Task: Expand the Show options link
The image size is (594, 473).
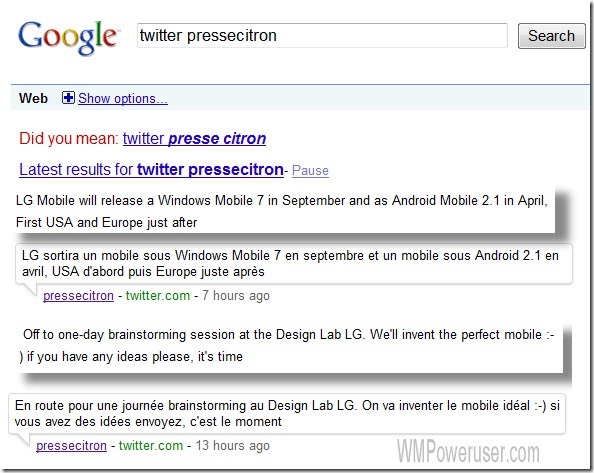Action: [x=123, y=98]
